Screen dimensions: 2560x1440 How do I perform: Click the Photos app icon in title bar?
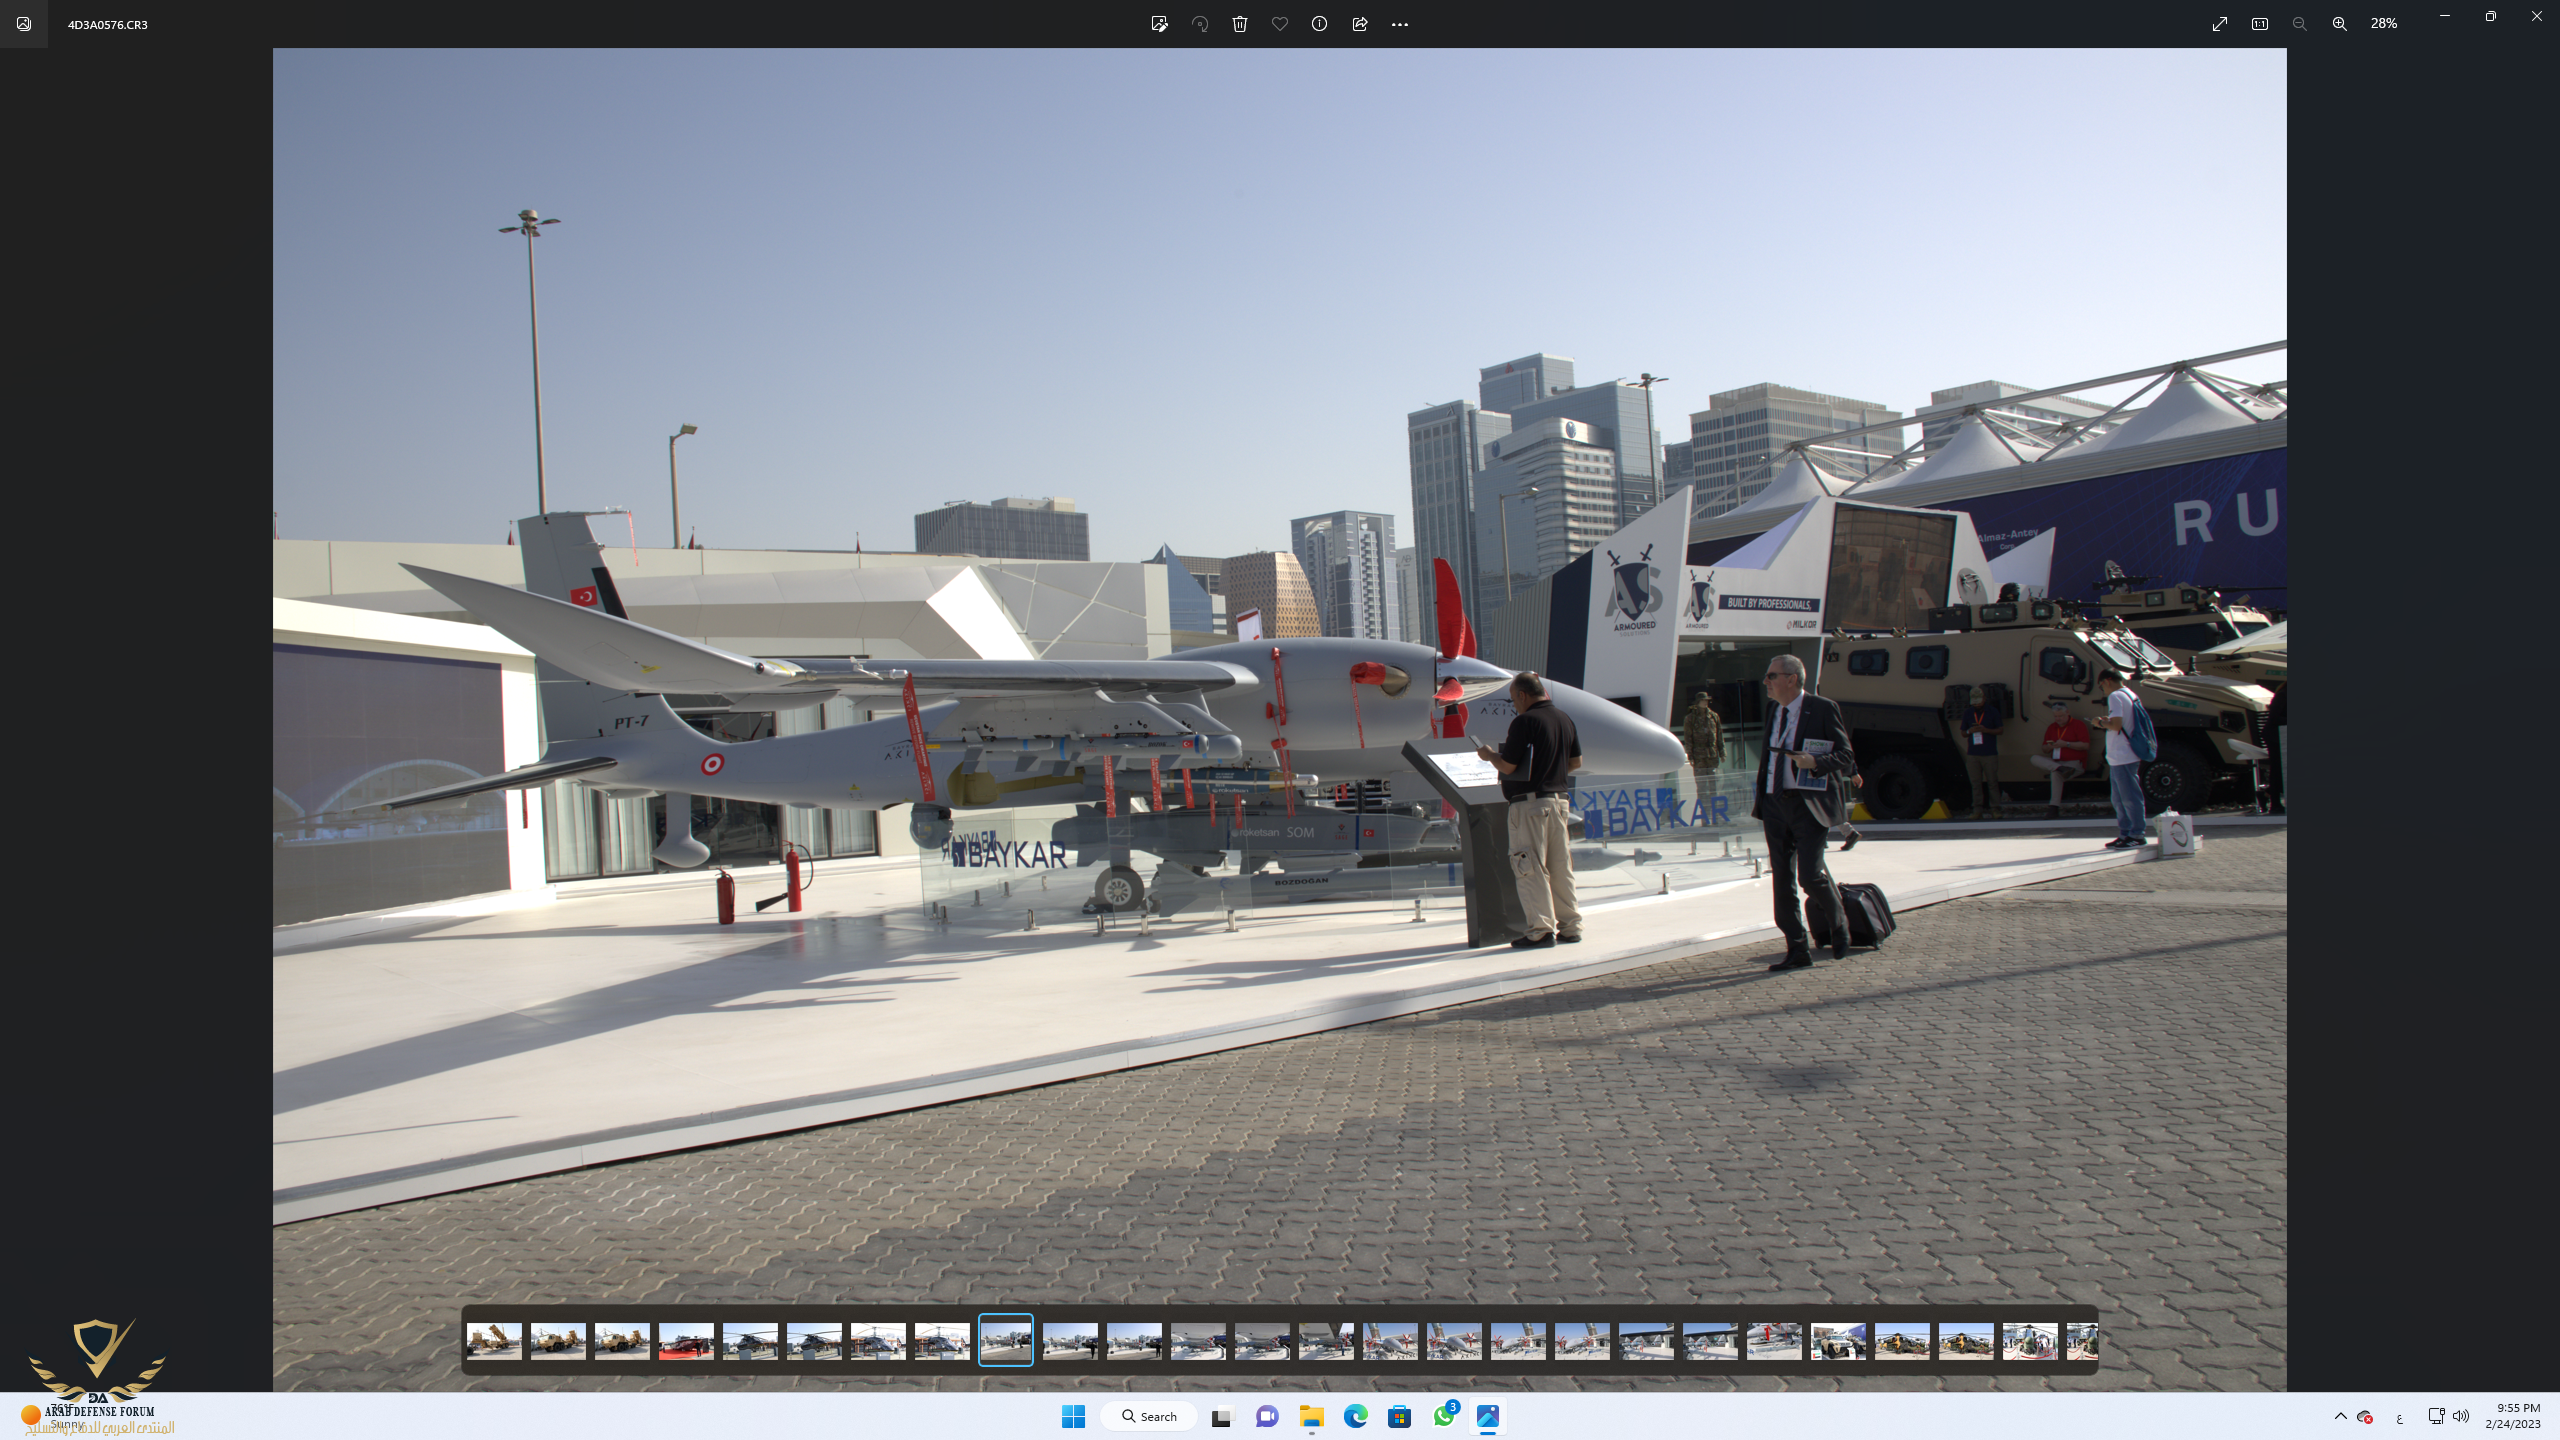(24, 24)
